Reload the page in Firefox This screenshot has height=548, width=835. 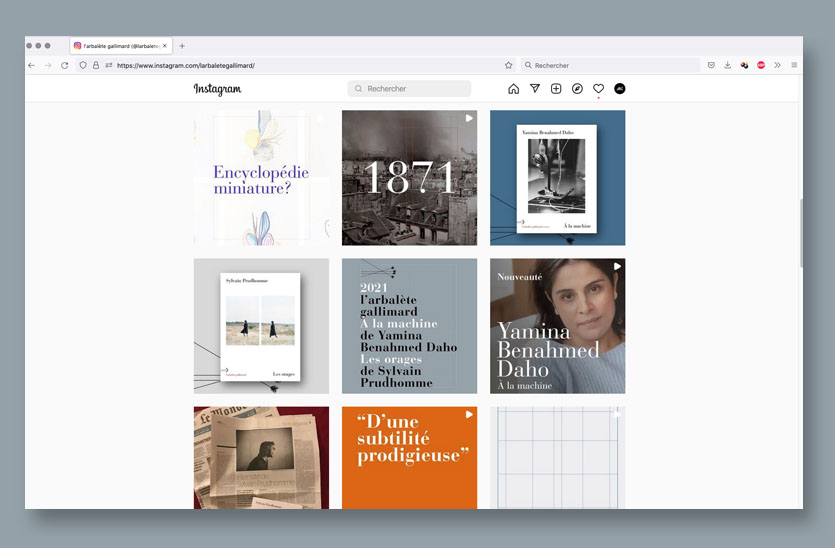tap(65, 65)
